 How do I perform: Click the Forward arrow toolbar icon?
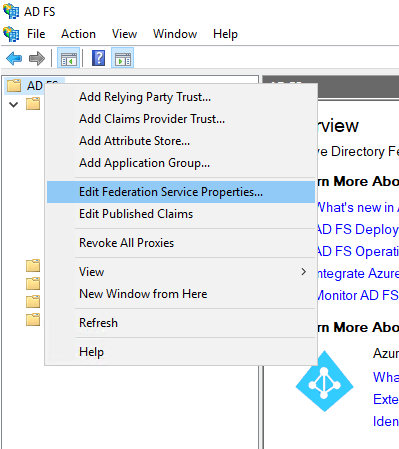[37, 59]
